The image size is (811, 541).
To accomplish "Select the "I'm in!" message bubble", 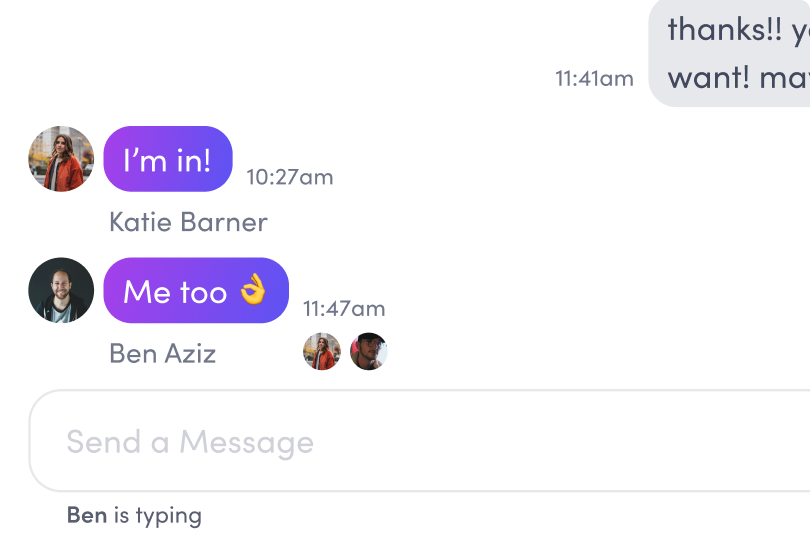I will point(168,159).
